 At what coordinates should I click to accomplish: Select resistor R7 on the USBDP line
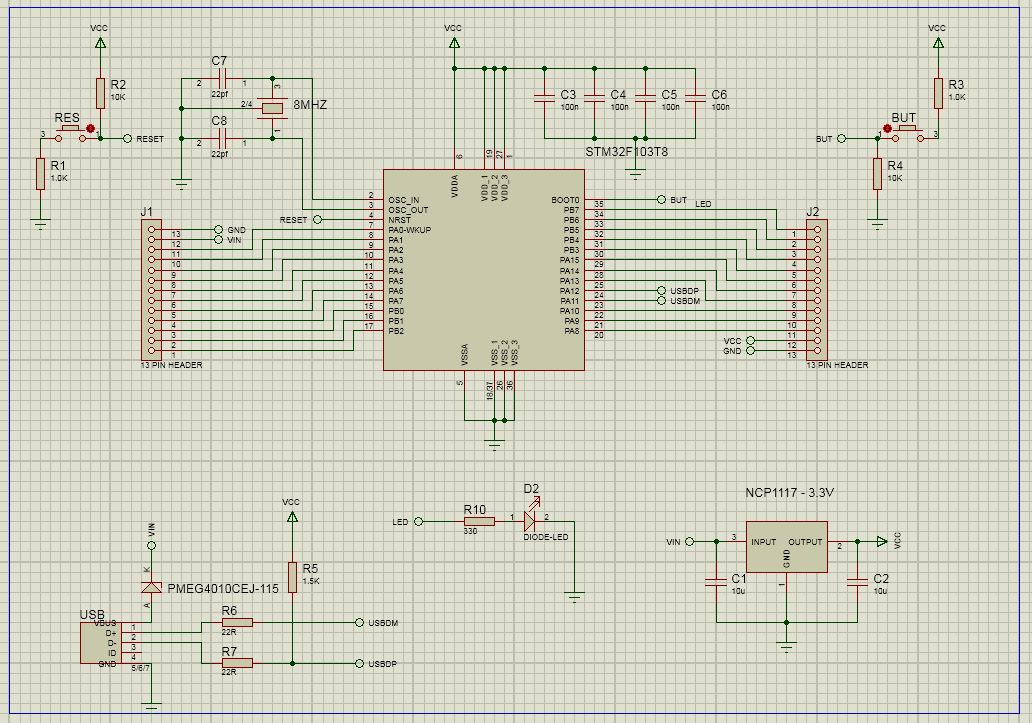click(237, 662)
